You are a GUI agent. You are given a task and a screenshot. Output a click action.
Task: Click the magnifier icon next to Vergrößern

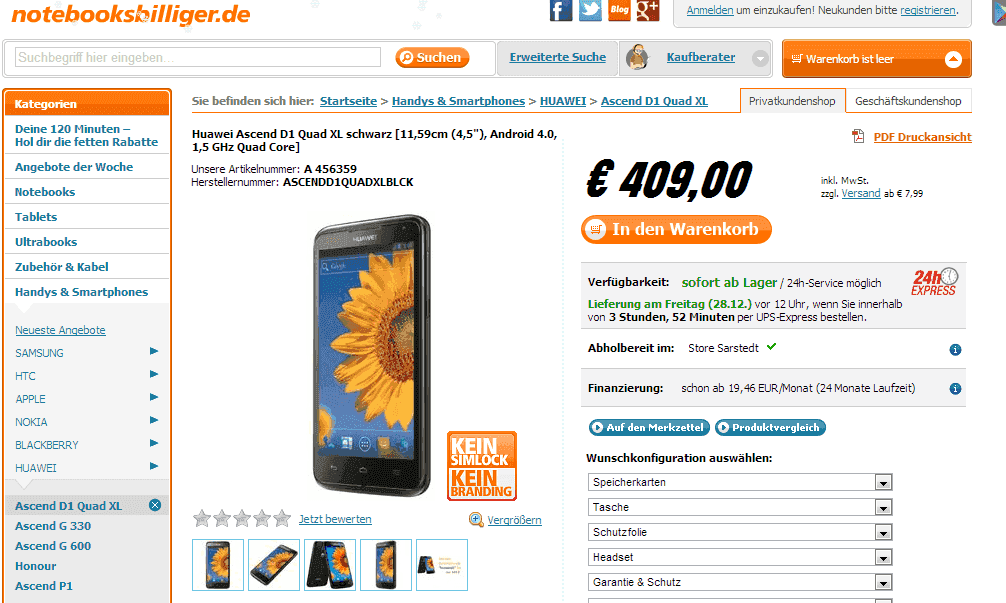(x=476, y=520)
